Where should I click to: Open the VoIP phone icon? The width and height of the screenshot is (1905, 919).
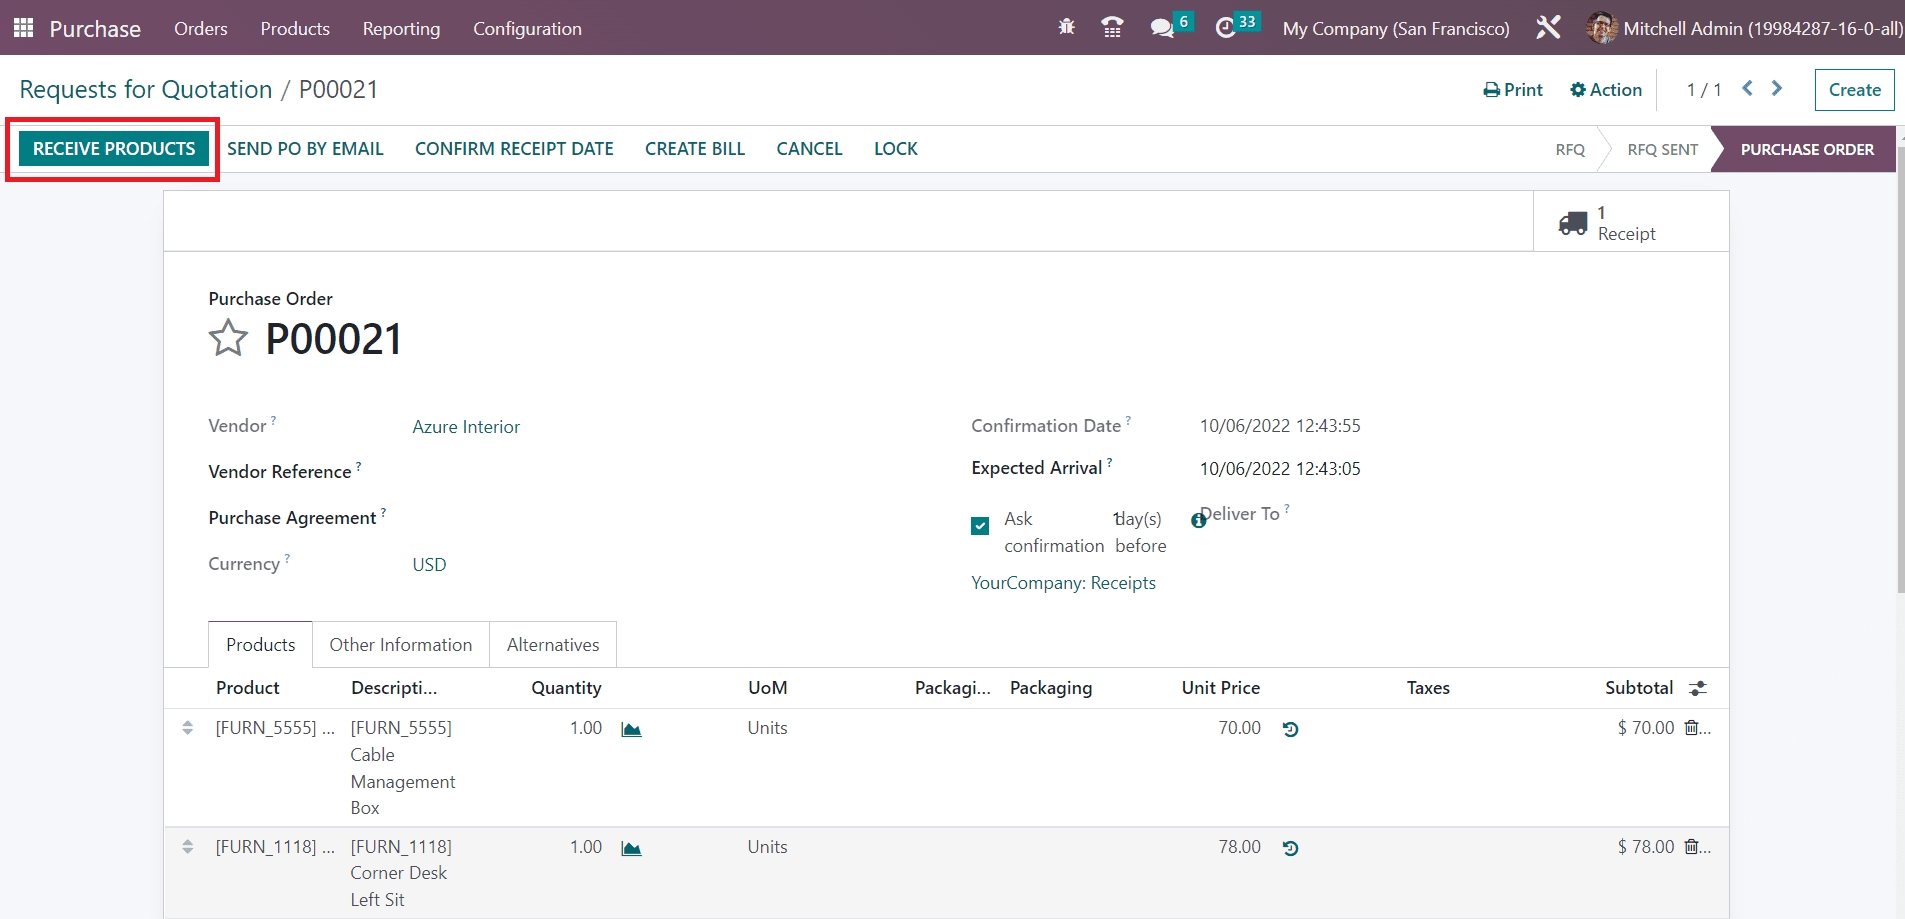1112,27
